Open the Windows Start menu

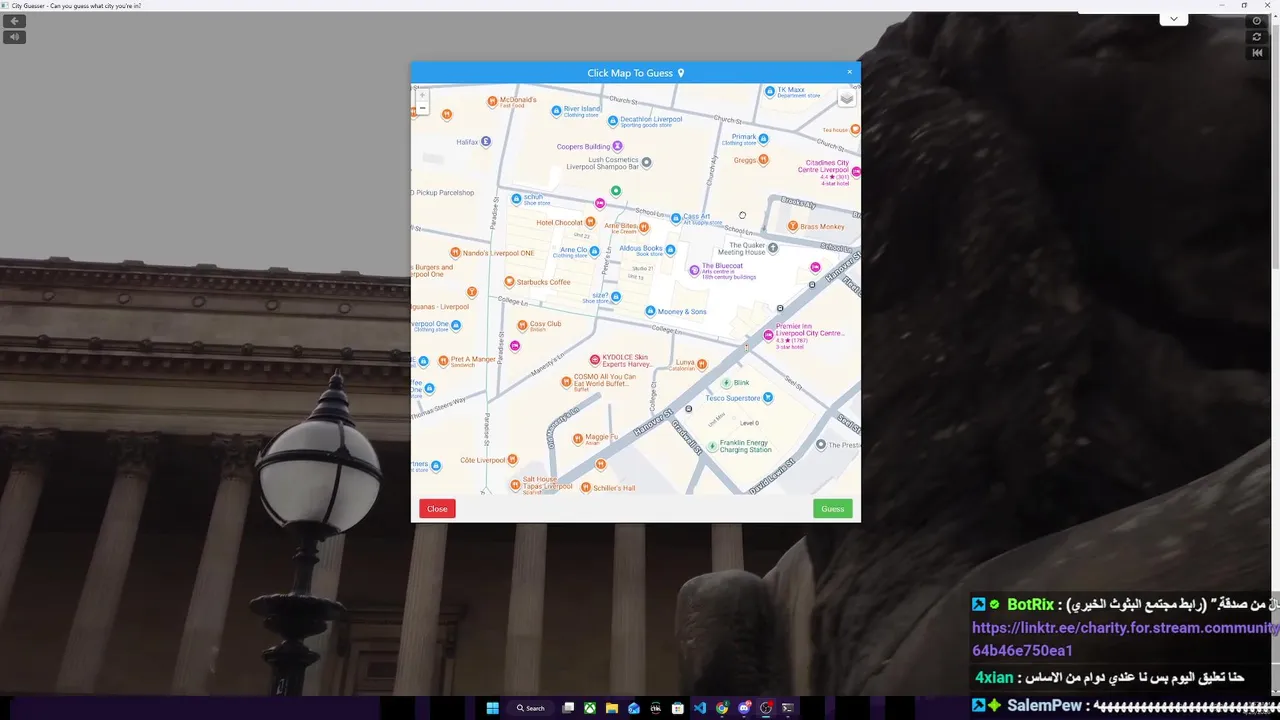492,708
